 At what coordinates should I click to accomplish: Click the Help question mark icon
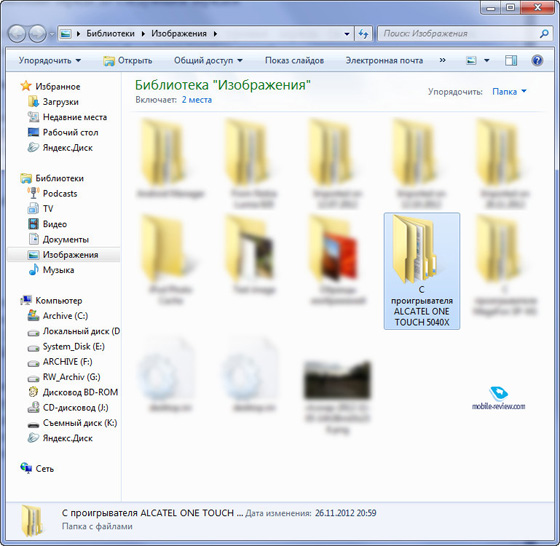tap(537, 60)
